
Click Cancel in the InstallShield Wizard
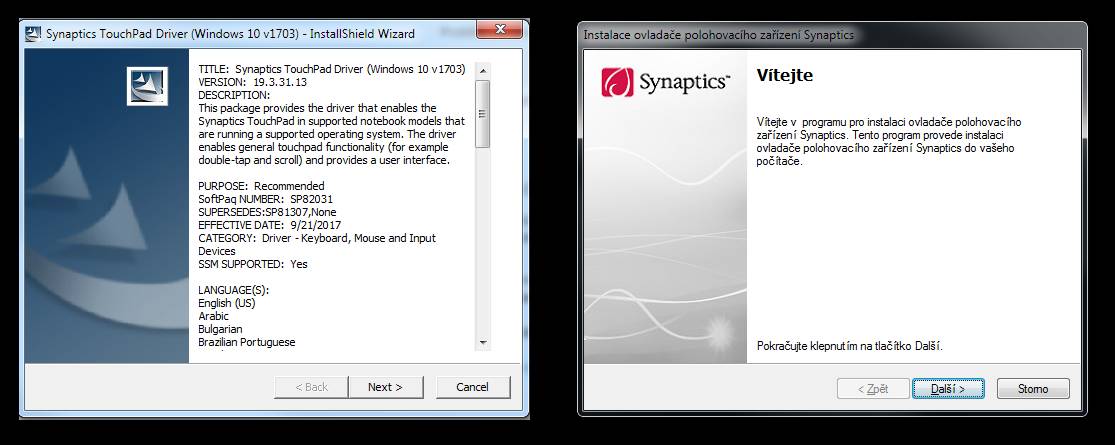473,387
